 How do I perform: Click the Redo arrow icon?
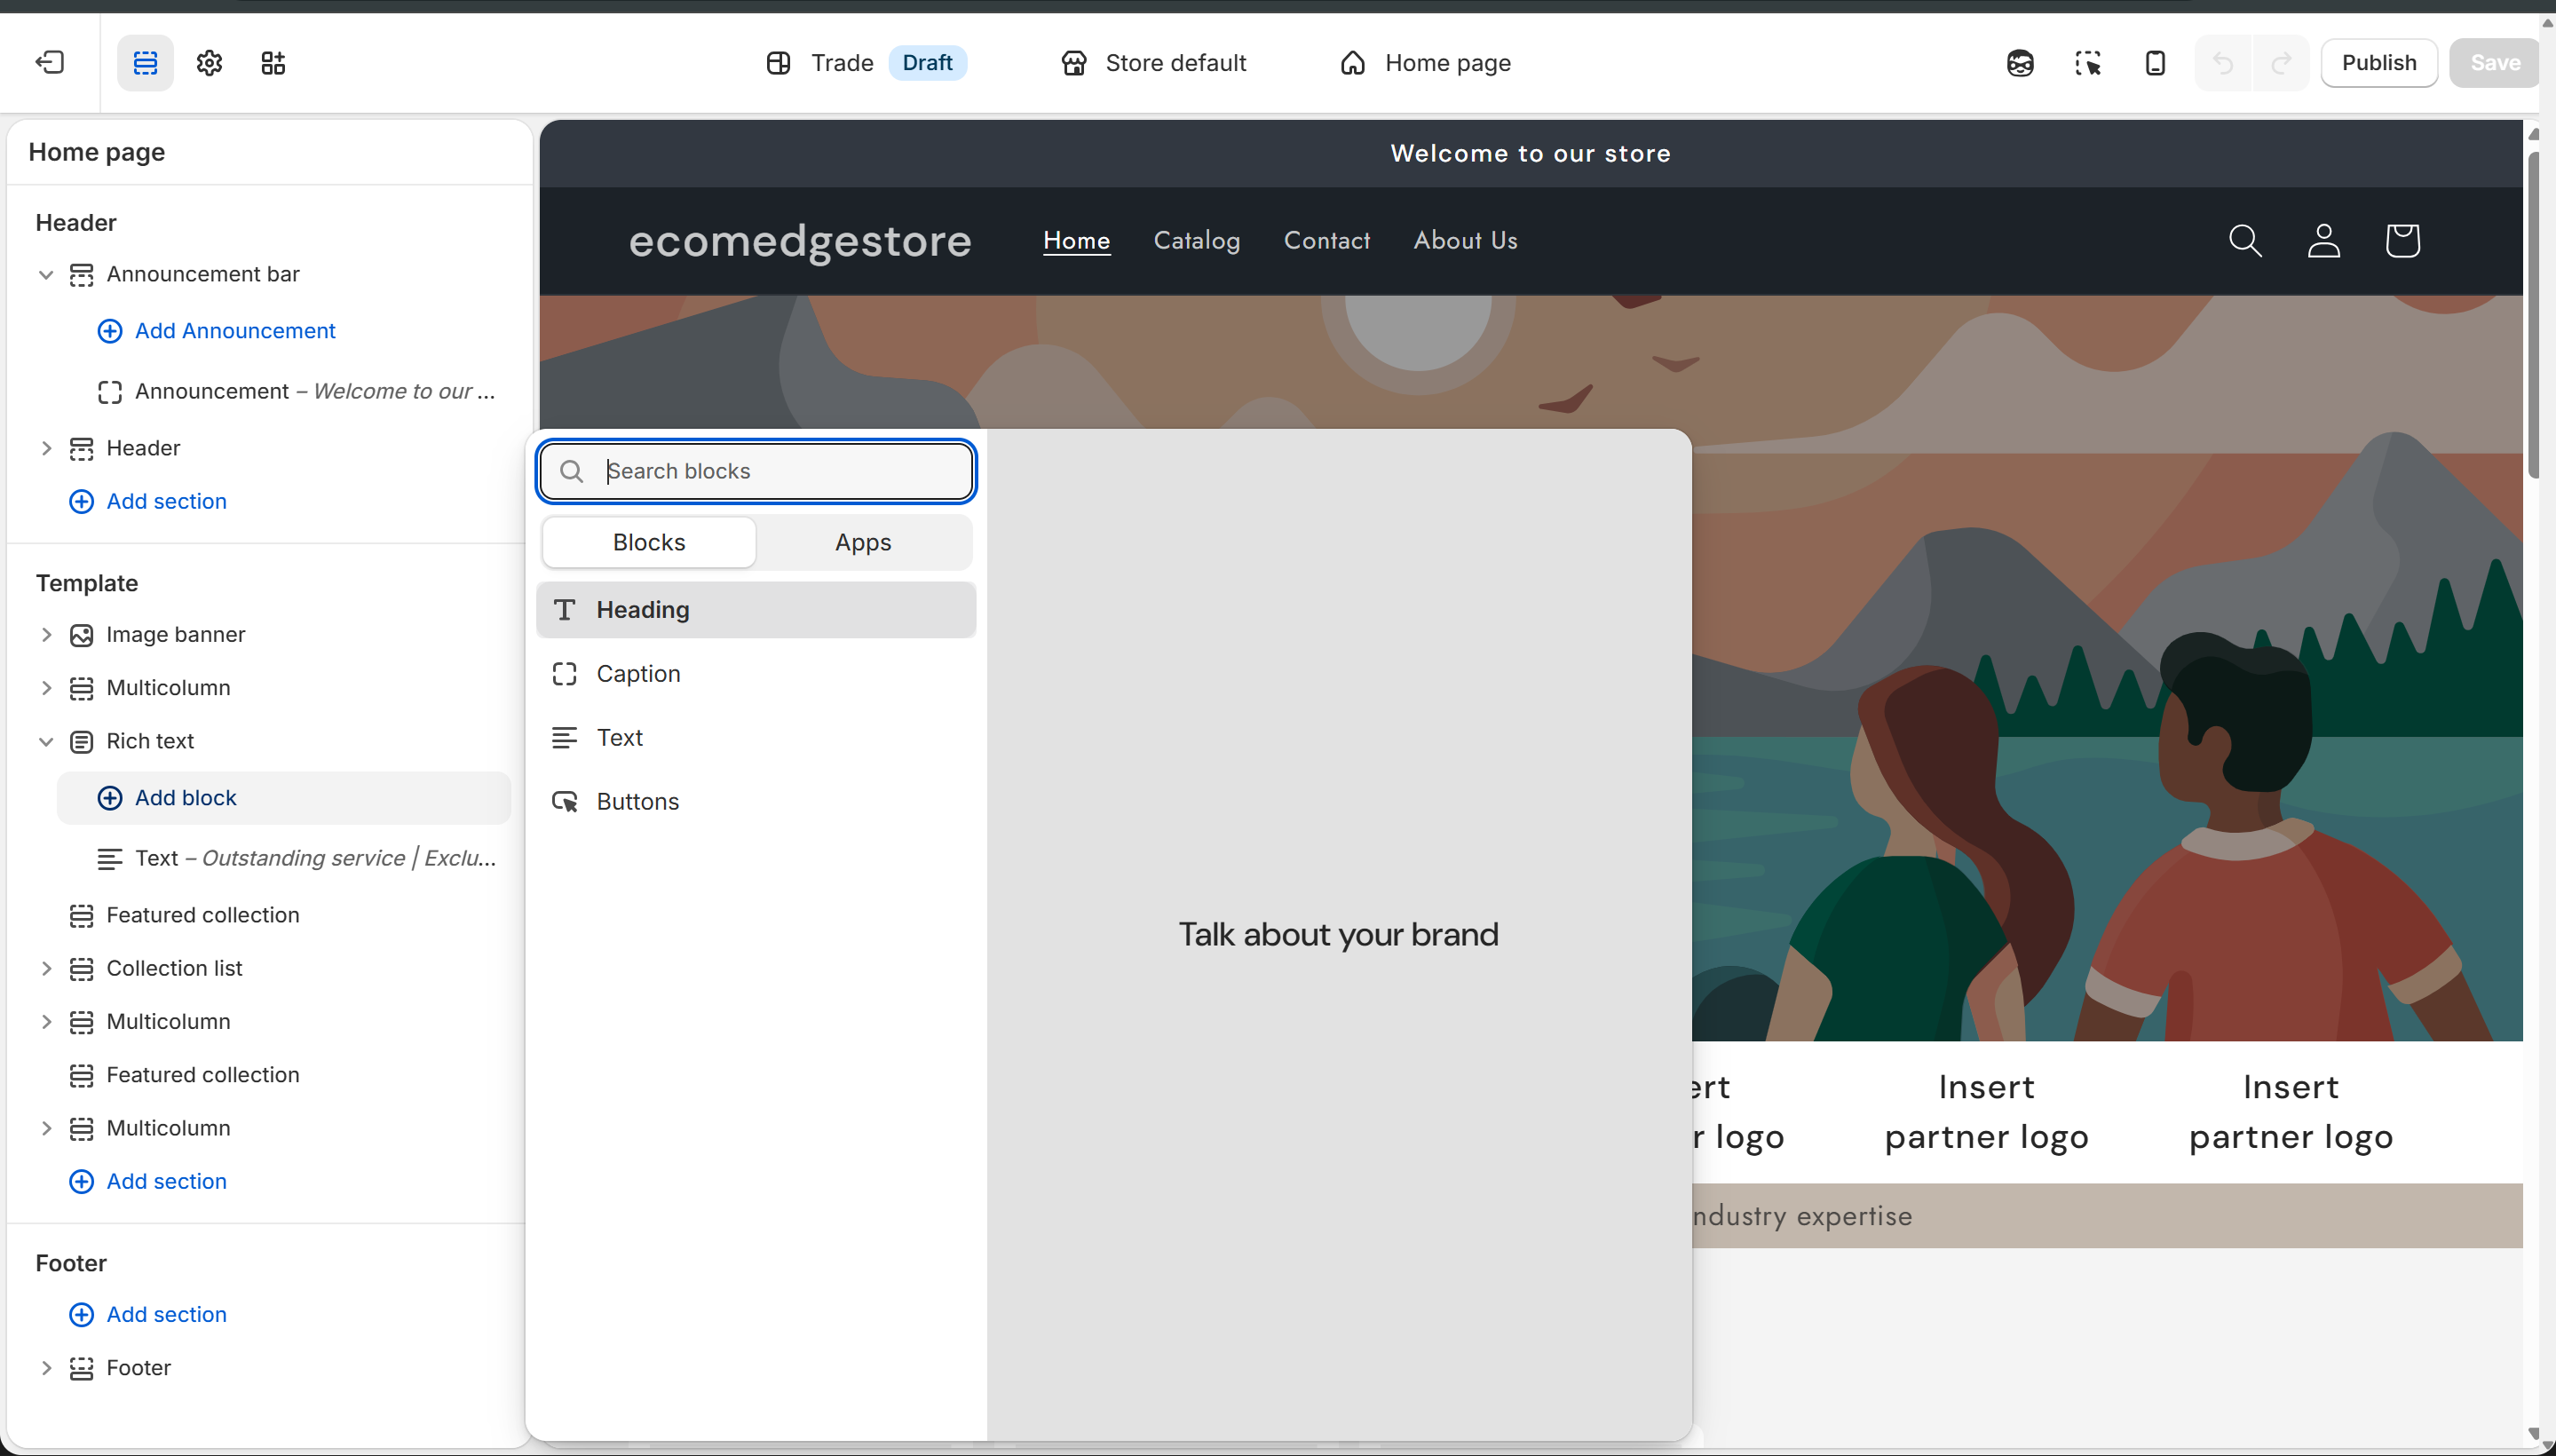[x=2282, y=62]
